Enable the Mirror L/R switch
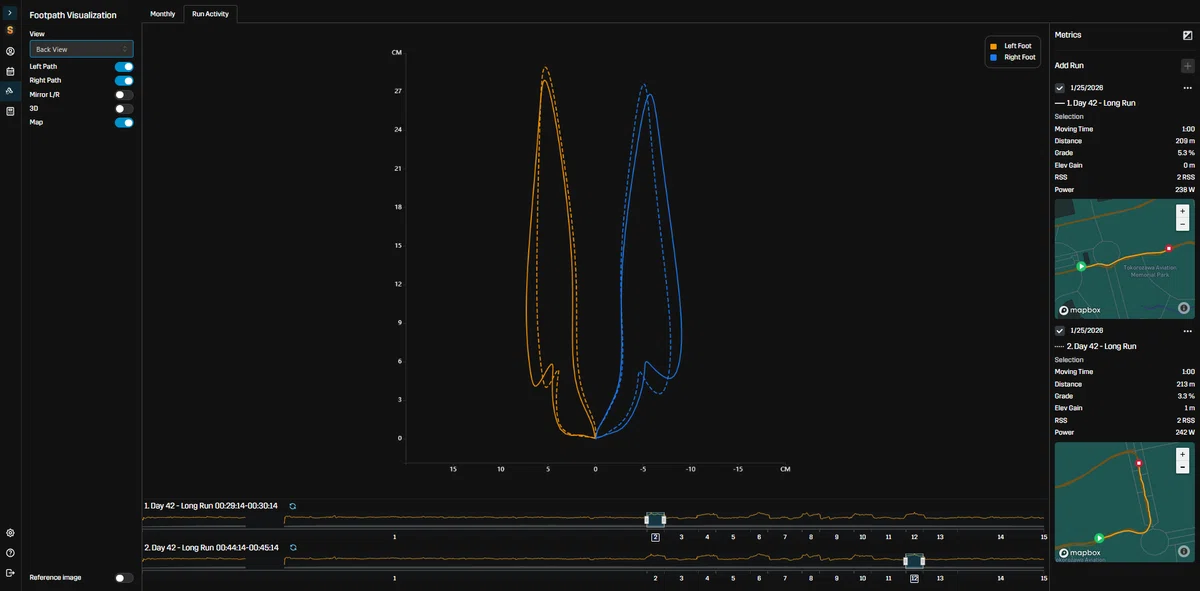 coord(124,95)
